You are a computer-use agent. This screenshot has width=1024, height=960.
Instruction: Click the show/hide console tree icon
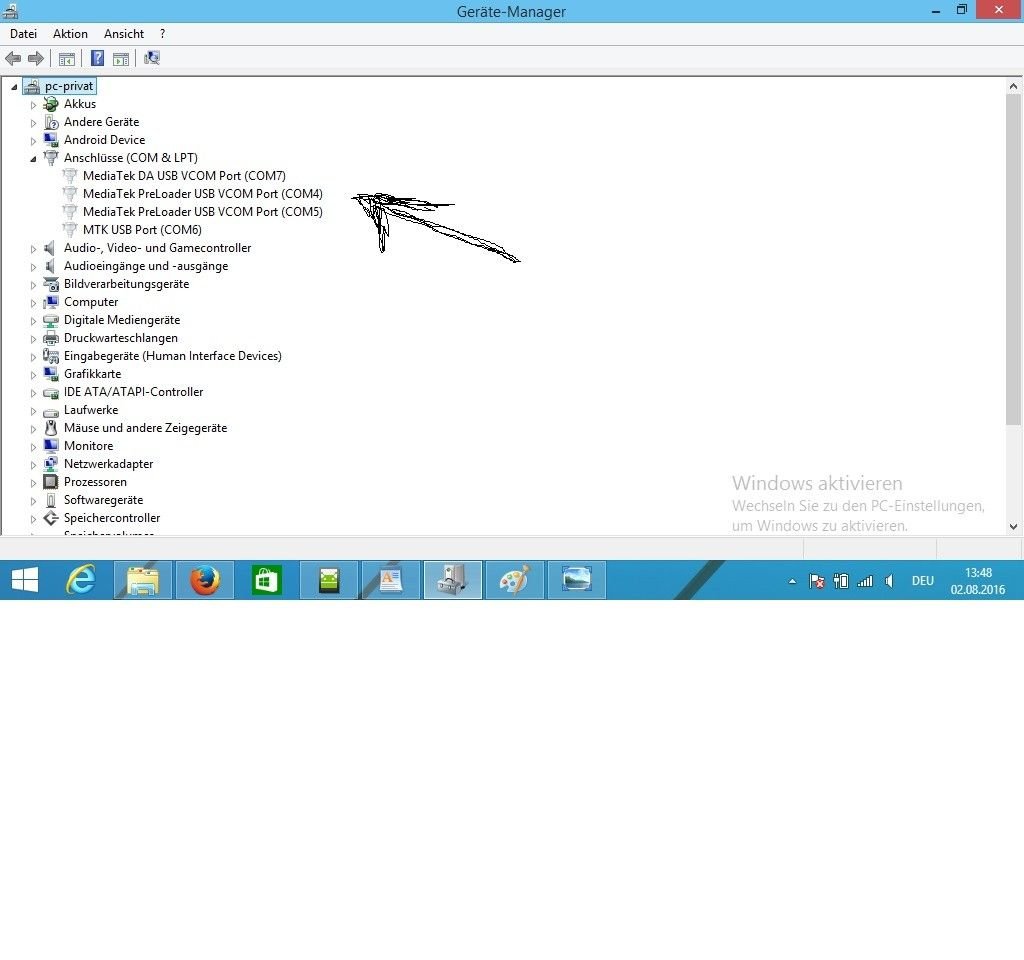pyautogui.click(x=67, y=59)
